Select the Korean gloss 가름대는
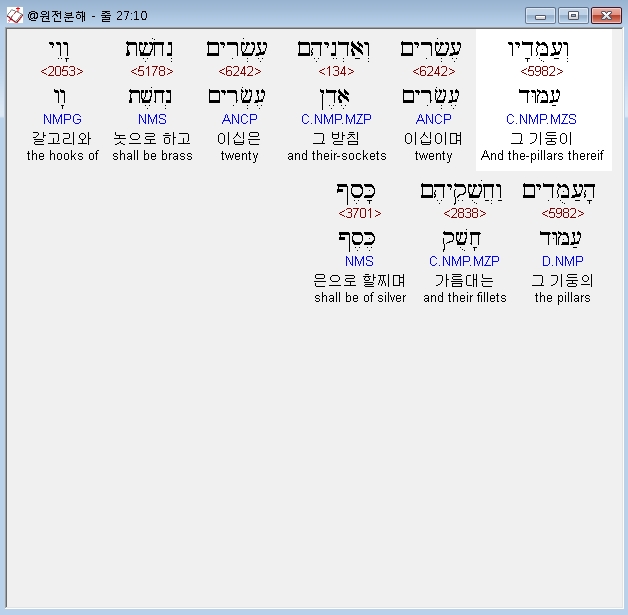The height and width of the screenshot is (615, 628). [x=465, y=281]
